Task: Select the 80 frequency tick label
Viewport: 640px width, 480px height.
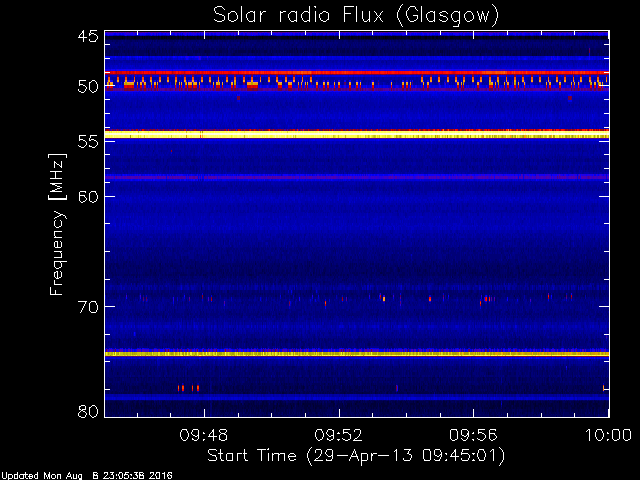Action: click(88, 411)
